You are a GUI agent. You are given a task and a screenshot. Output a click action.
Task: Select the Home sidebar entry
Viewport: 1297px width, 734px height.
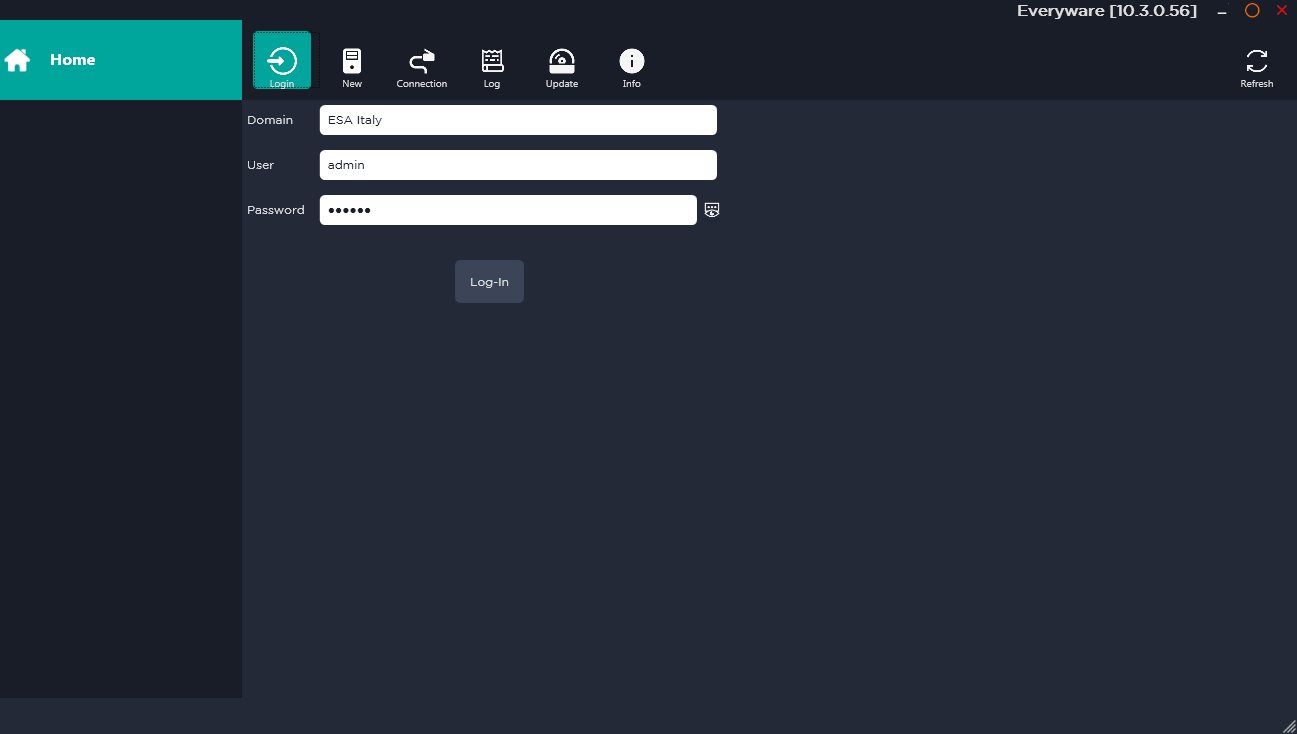pyautogui.click(x=72, y=60)
